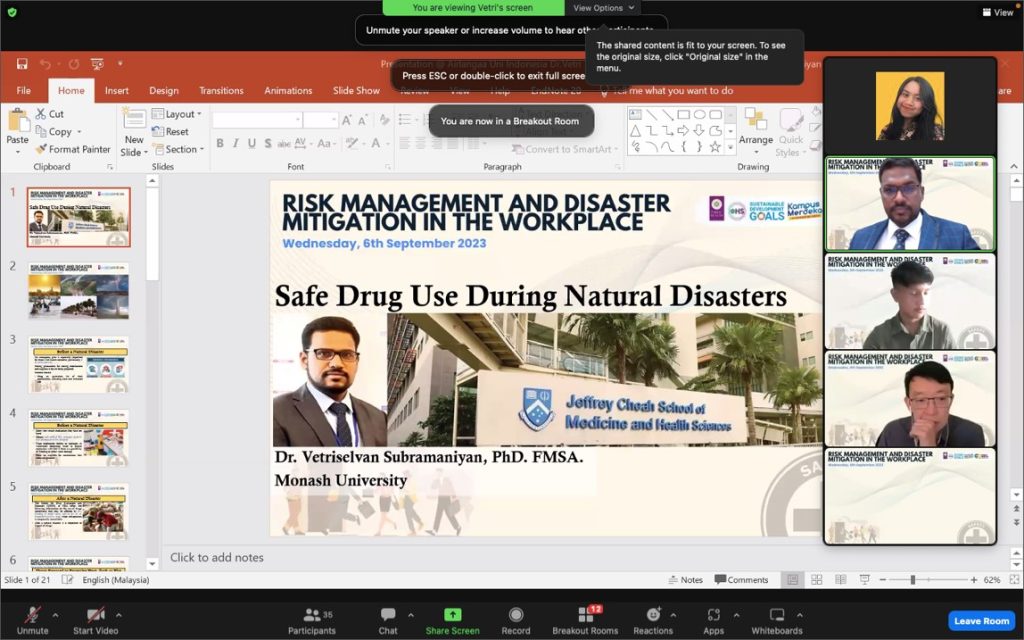The height and width of the screenshot is (640, 1024).
Task: Switch to the Animations tab
Action: [x=288, y=90]
